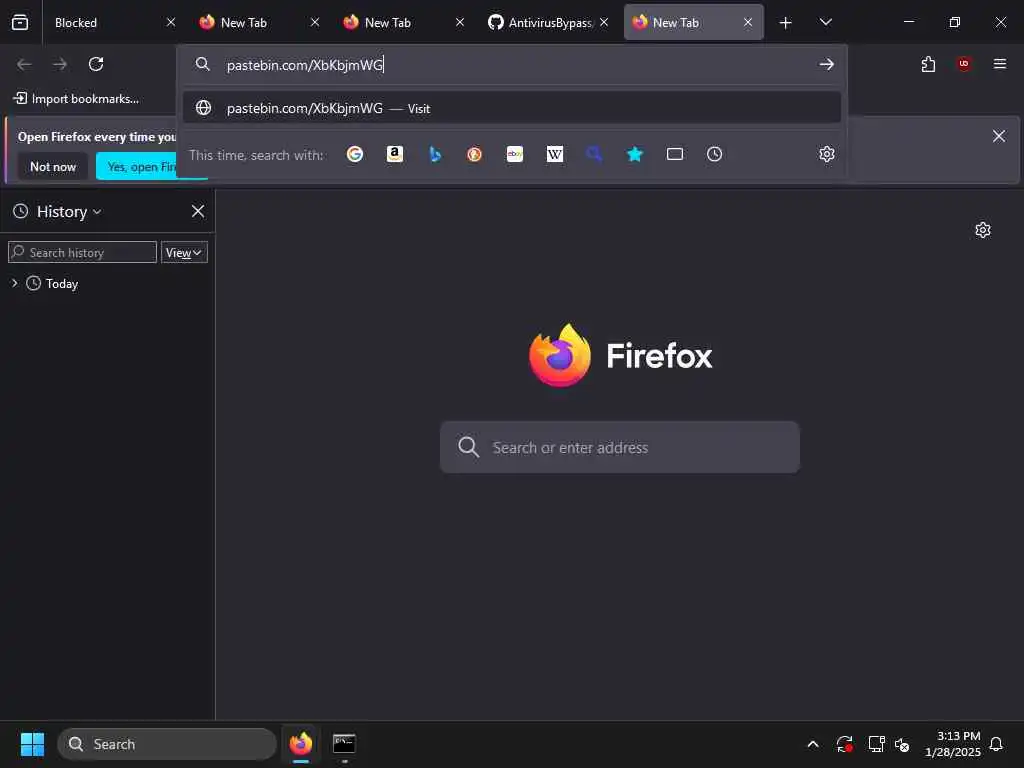The width and height of the screenshot is (1024, 768).
Task: Click the address bar go arrow
Action: tap(826, 64)
